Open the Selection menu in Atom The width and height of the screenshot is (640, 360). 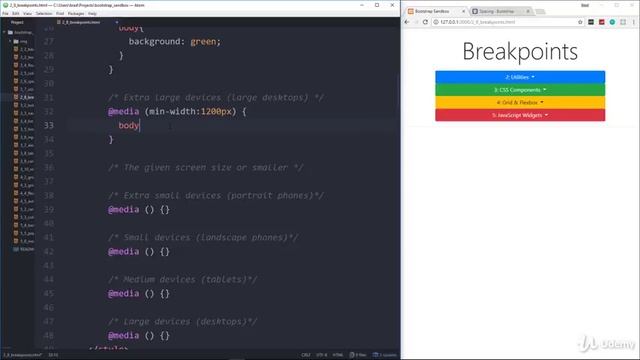pyautogui.click(x=44, y=13)
